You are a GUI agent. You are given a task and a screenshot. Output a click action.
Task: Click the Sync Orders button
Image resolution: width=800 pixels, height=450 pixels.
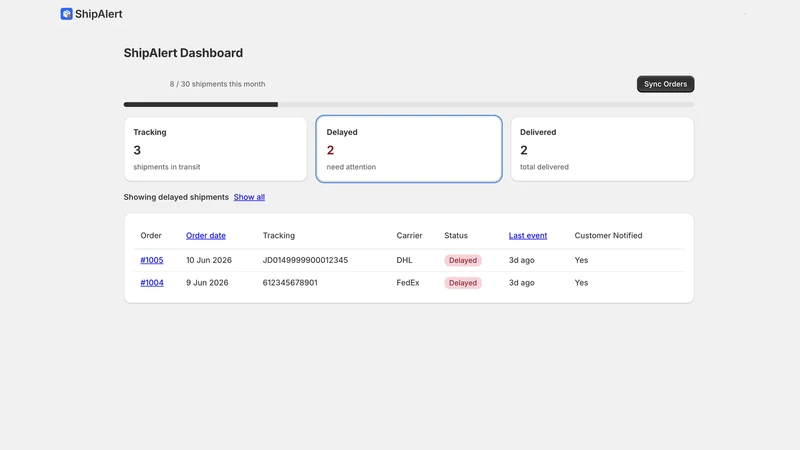pos(665,84)
